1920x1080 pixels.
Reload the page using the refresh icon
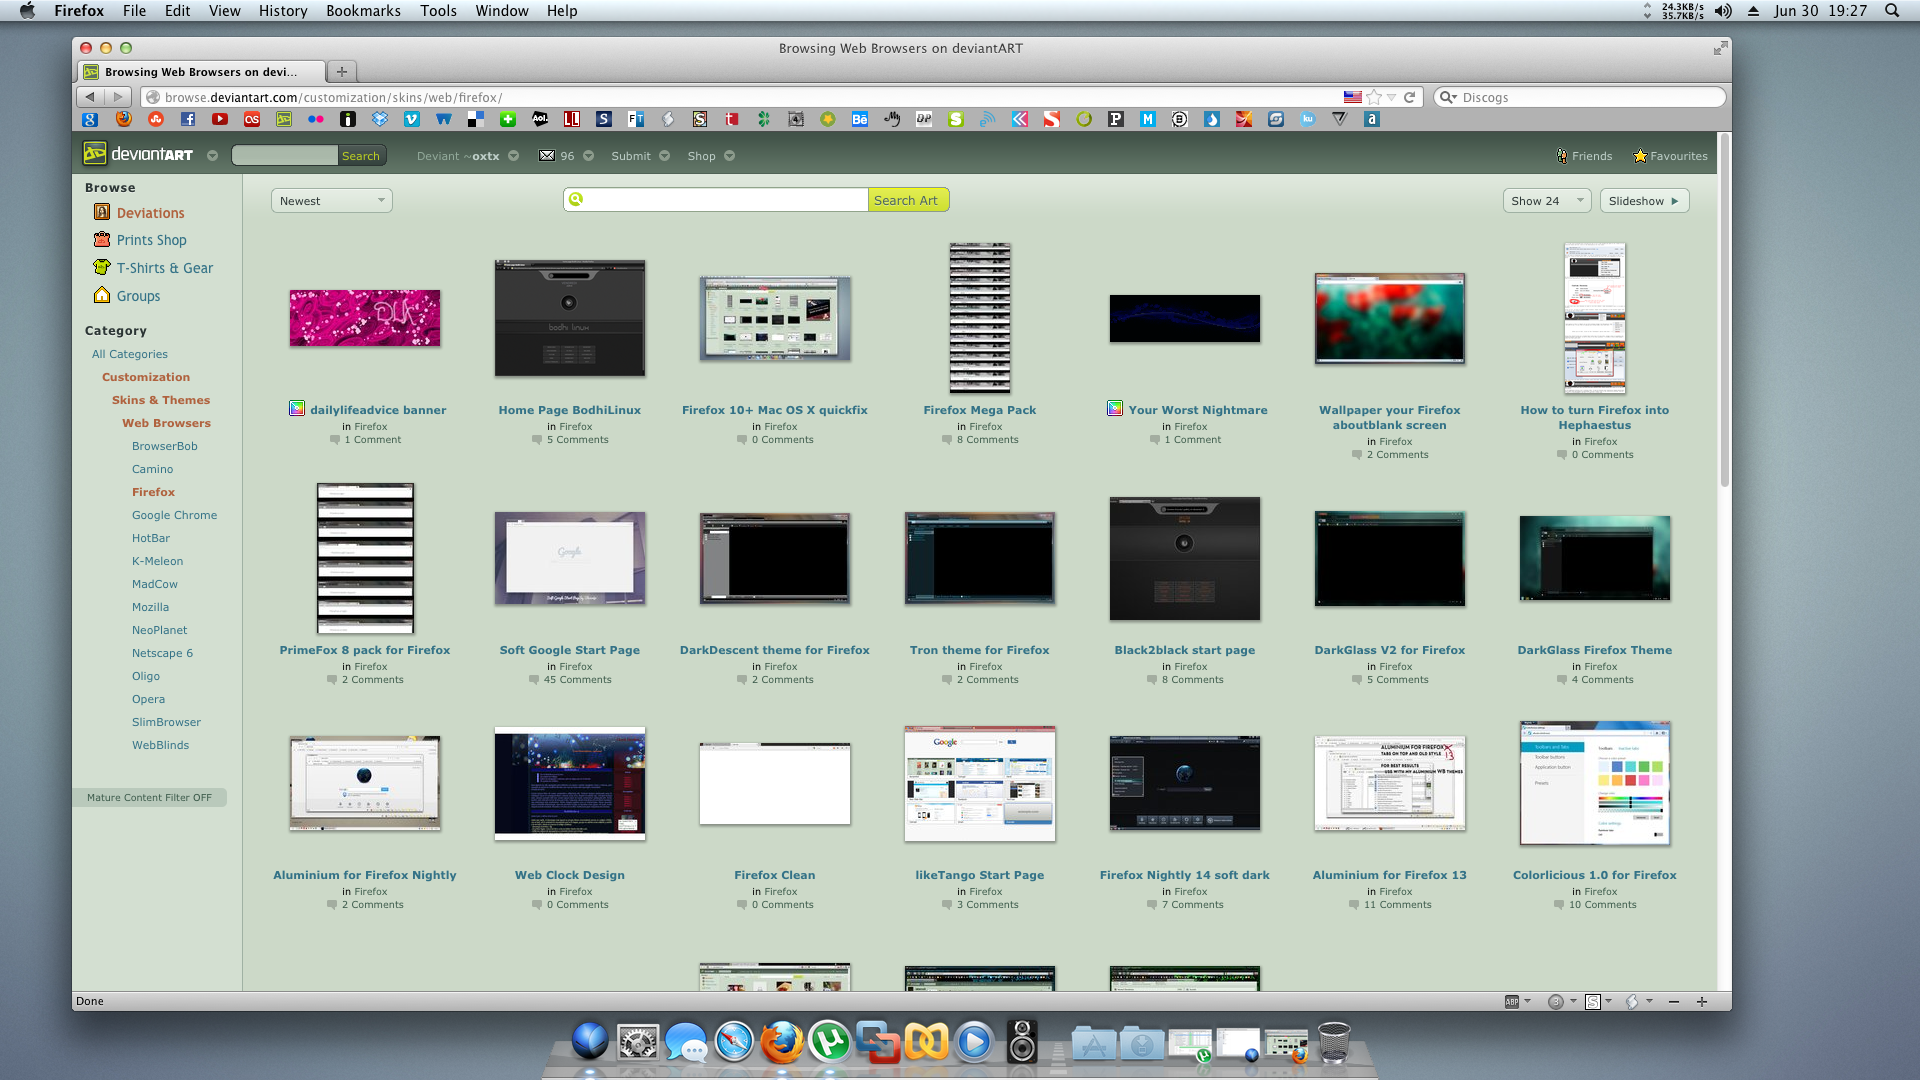[1409, 97]
